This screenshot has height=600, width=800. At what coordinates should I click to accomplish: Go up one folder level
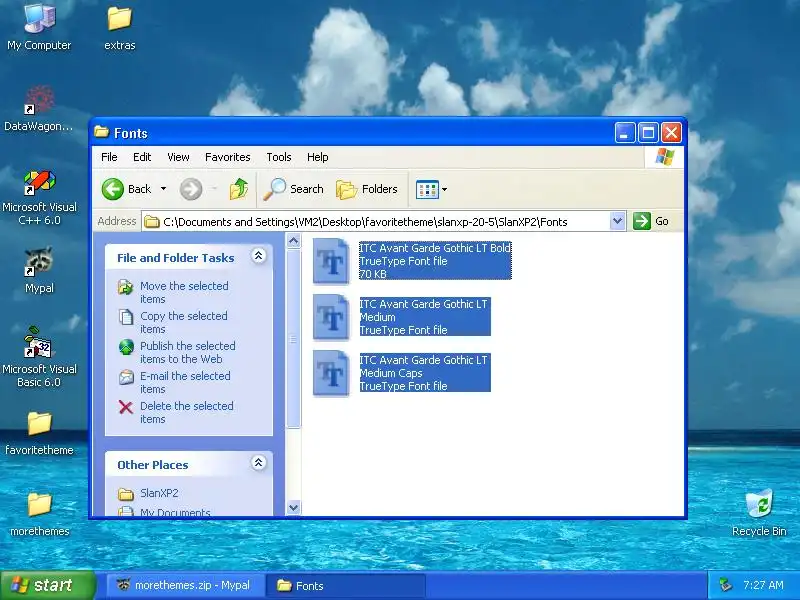pos(239,189)
